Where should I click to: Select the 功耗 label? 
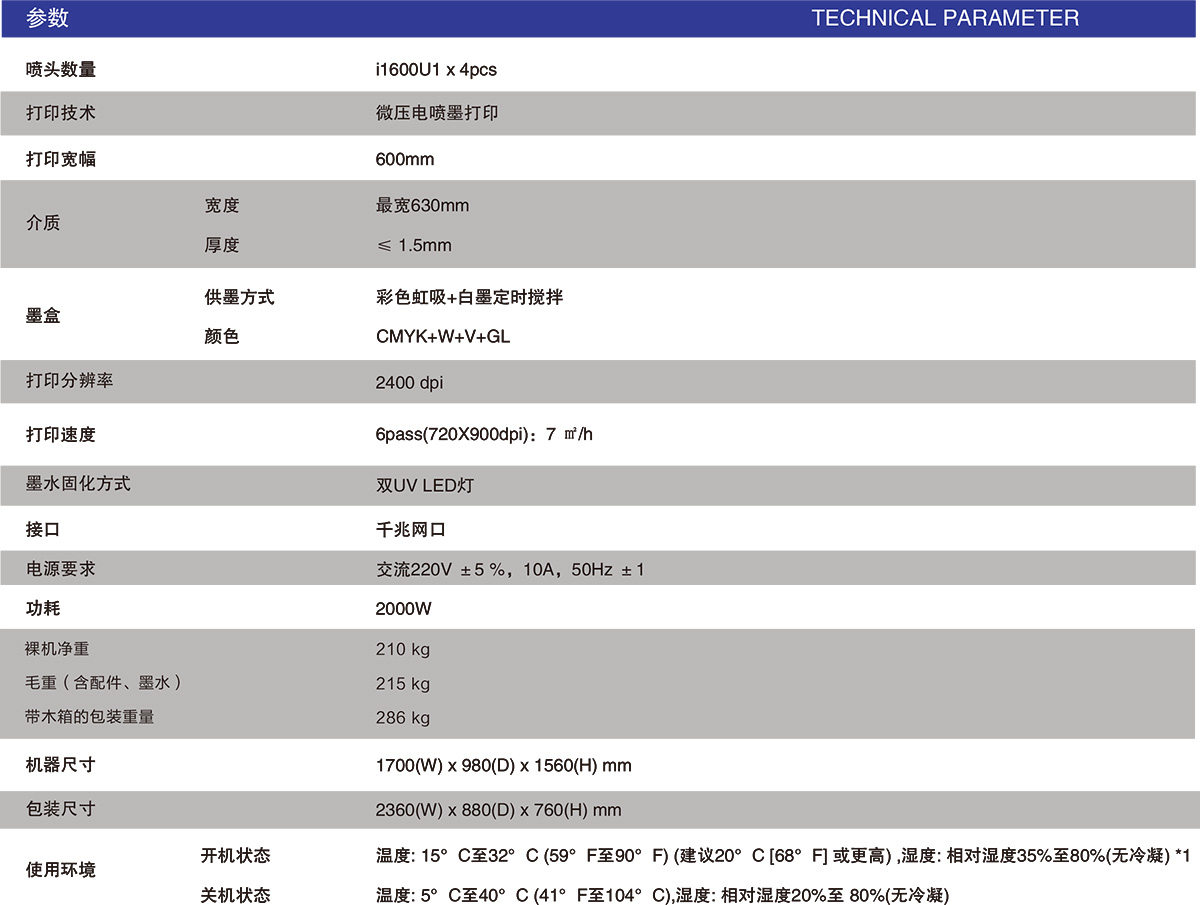point(43,608)
